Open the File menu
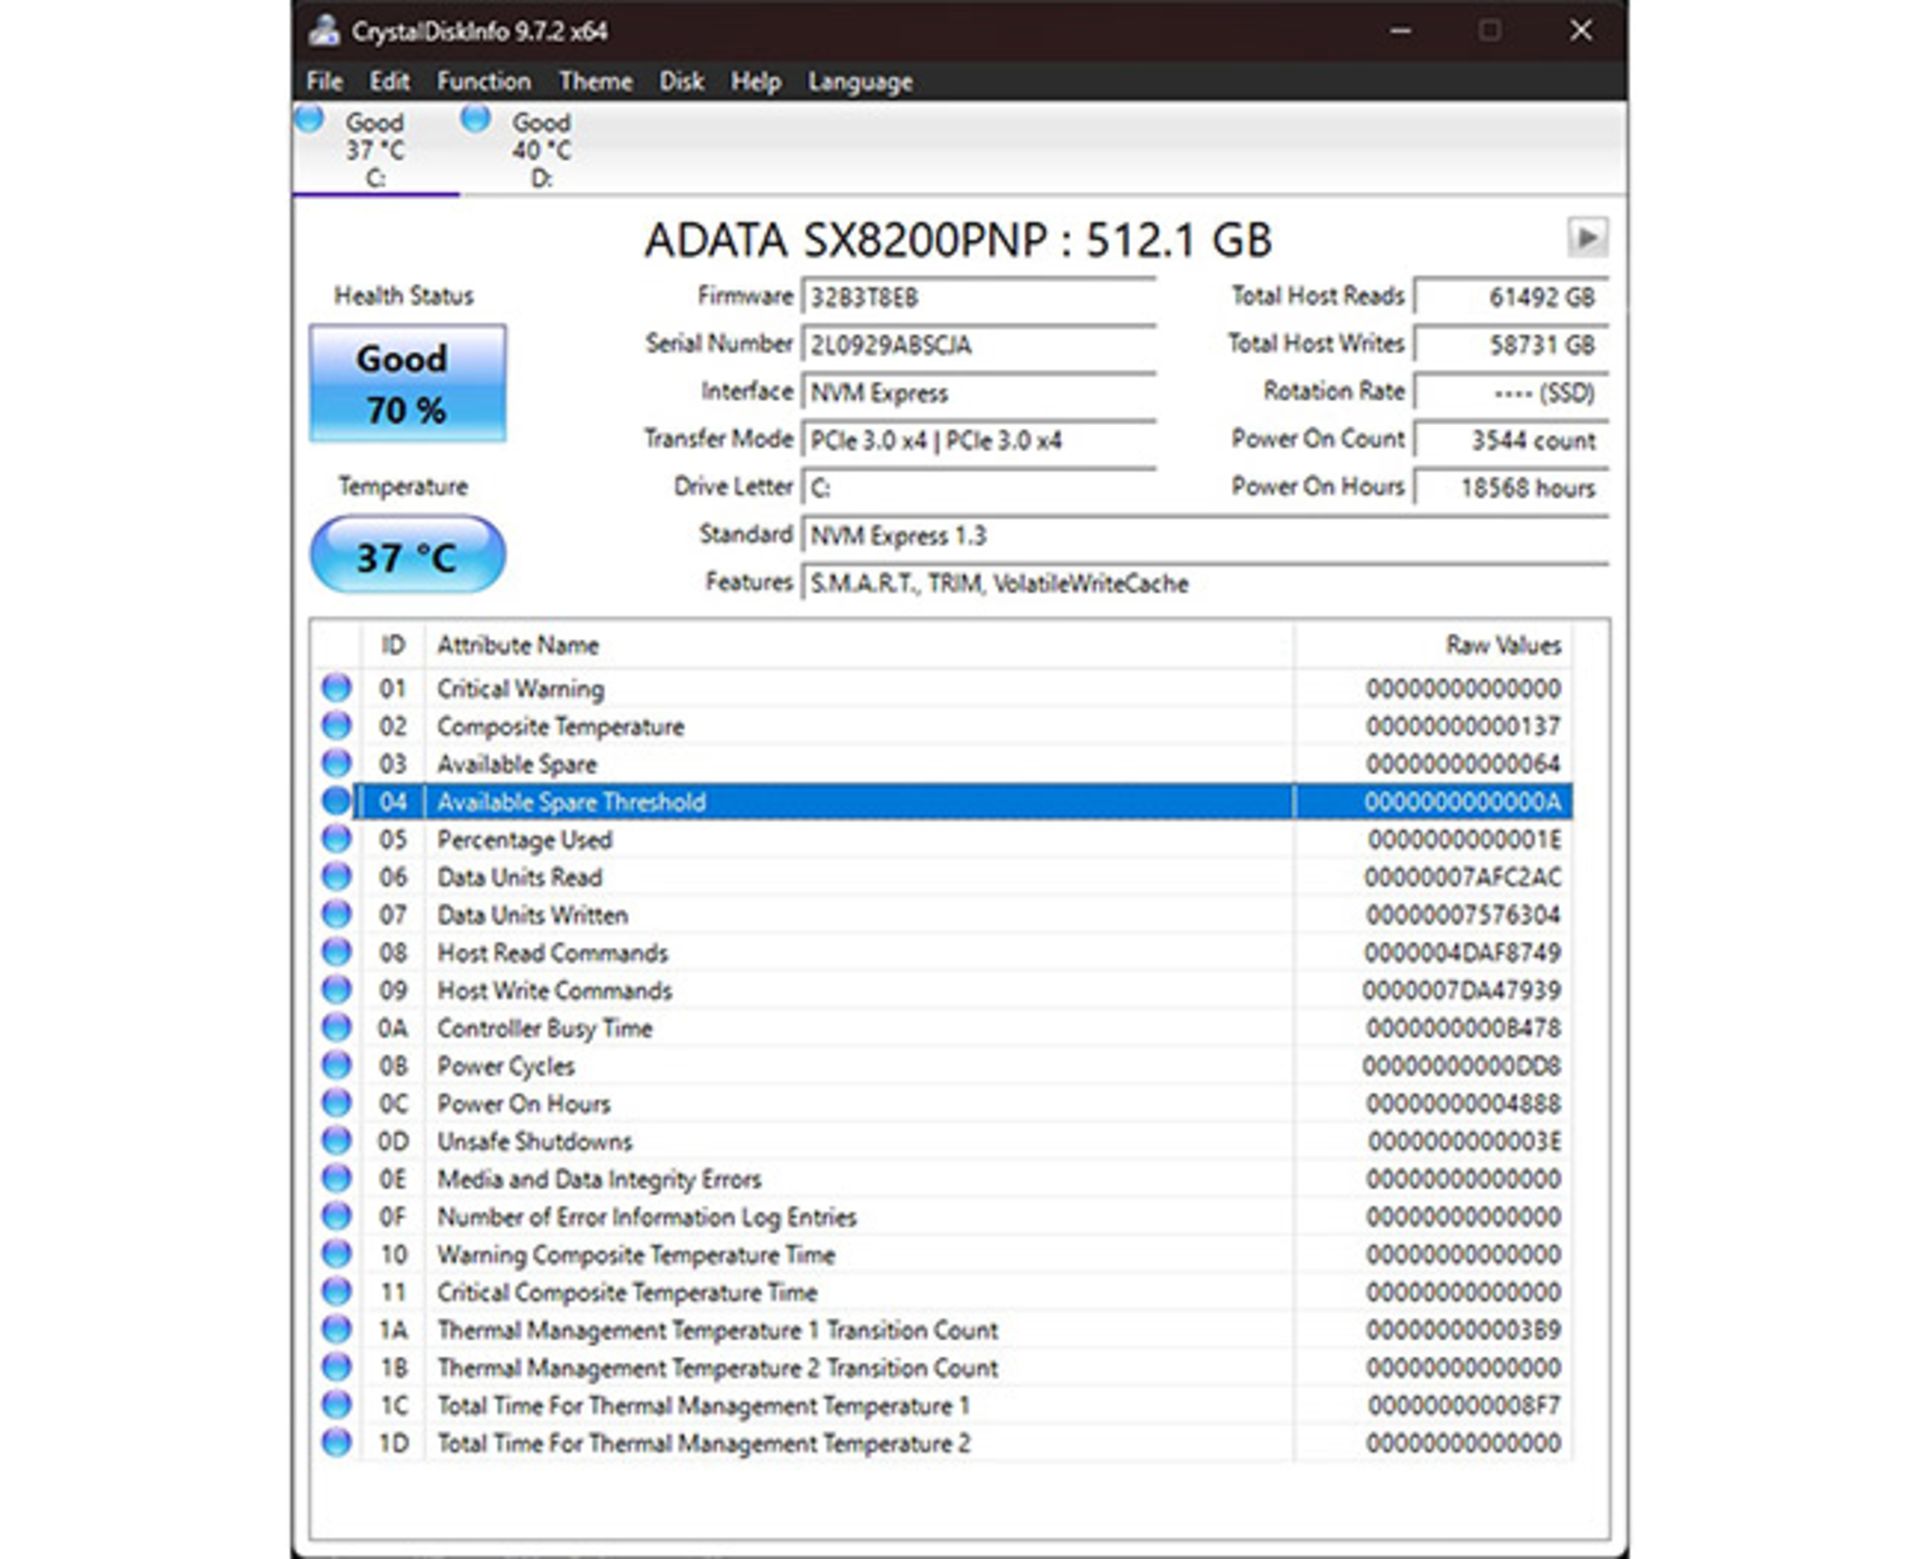1920x1559 pixels. [324, 81]
